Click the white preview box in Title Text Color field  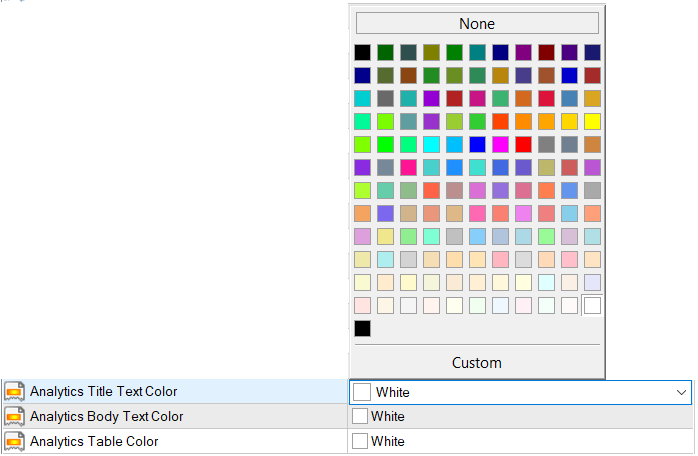[x=362, y=392]
